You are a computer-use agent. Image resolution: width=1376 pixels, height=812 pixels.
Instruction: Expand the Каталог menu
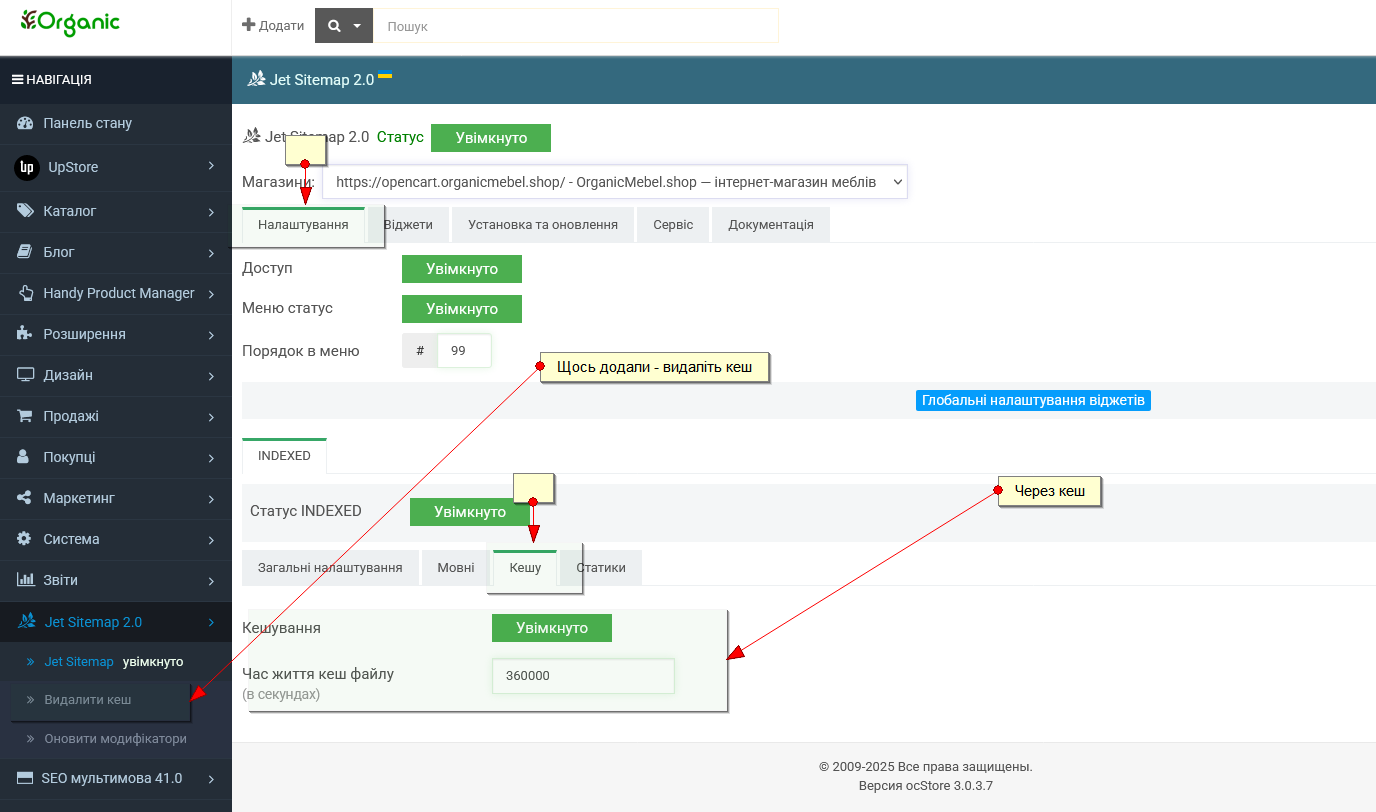coord(211,211)
